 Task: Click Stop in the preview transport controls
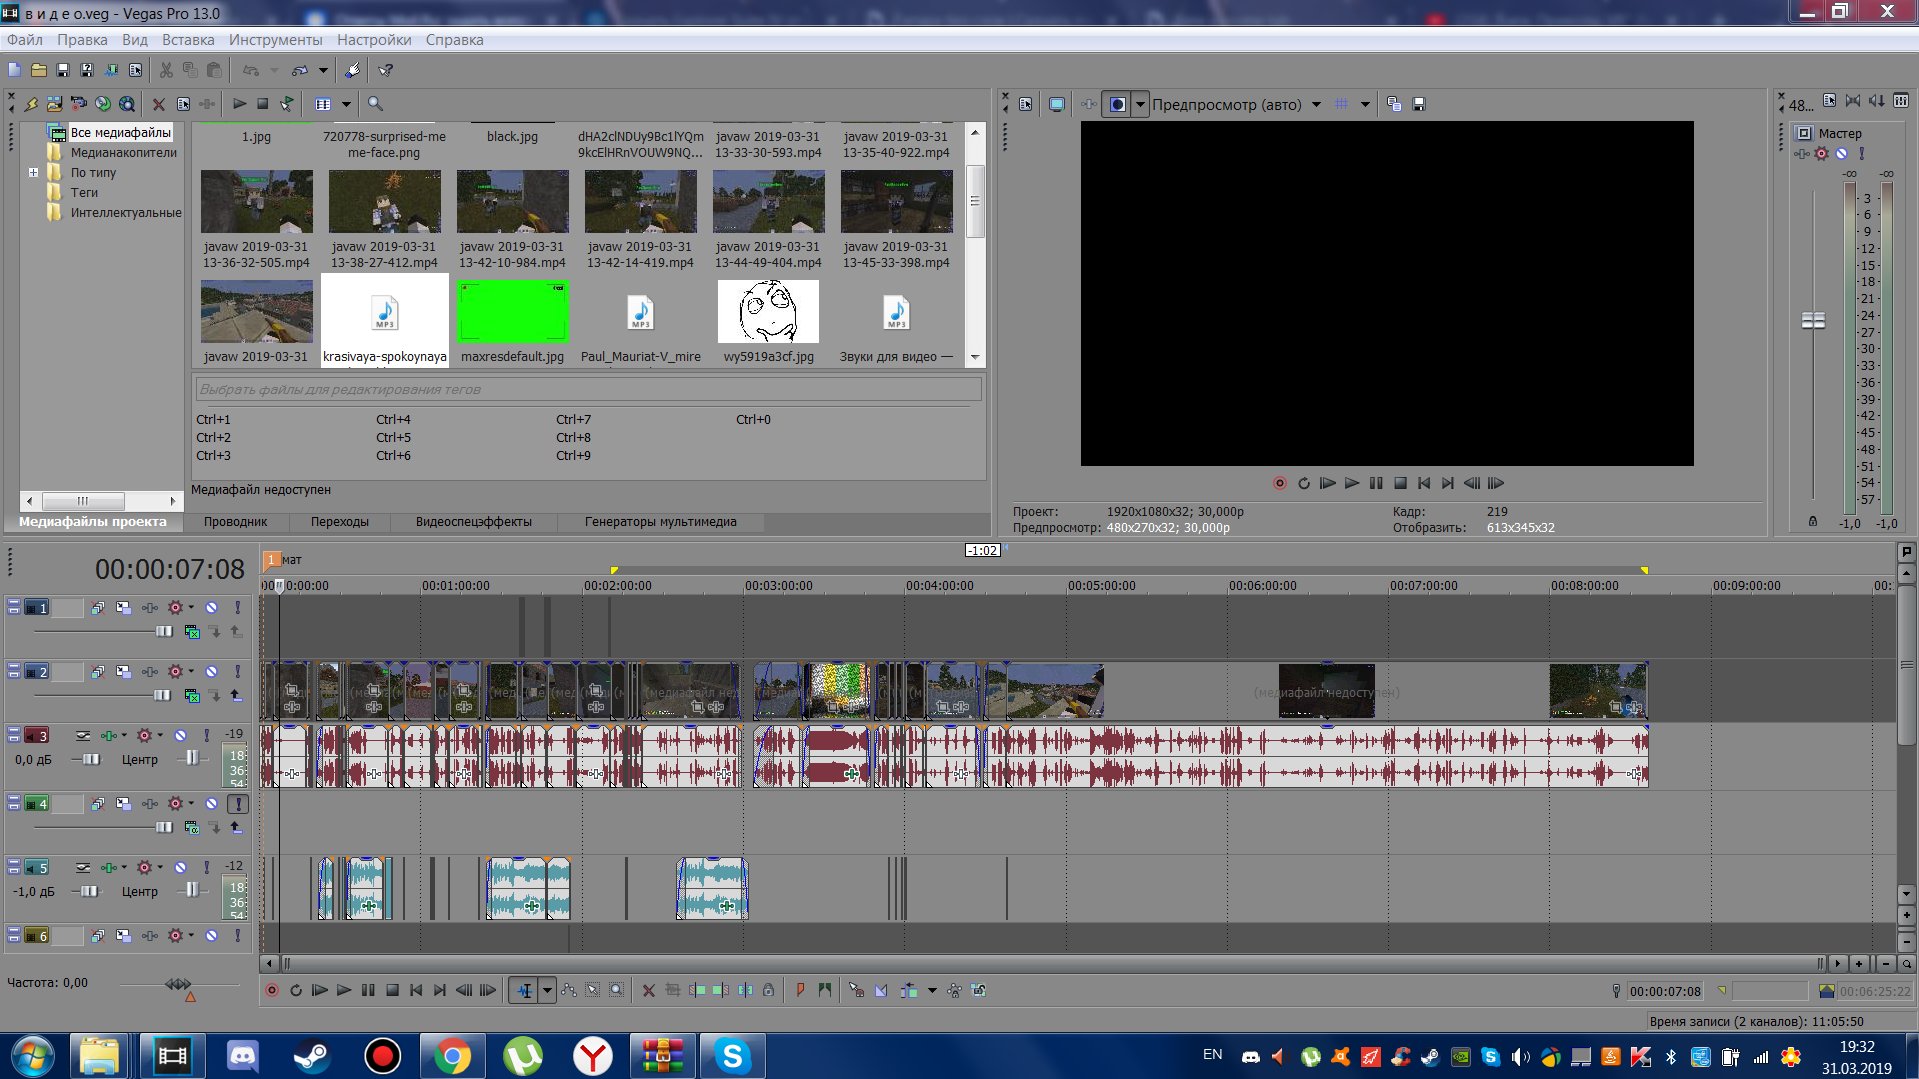[1400, 483]
